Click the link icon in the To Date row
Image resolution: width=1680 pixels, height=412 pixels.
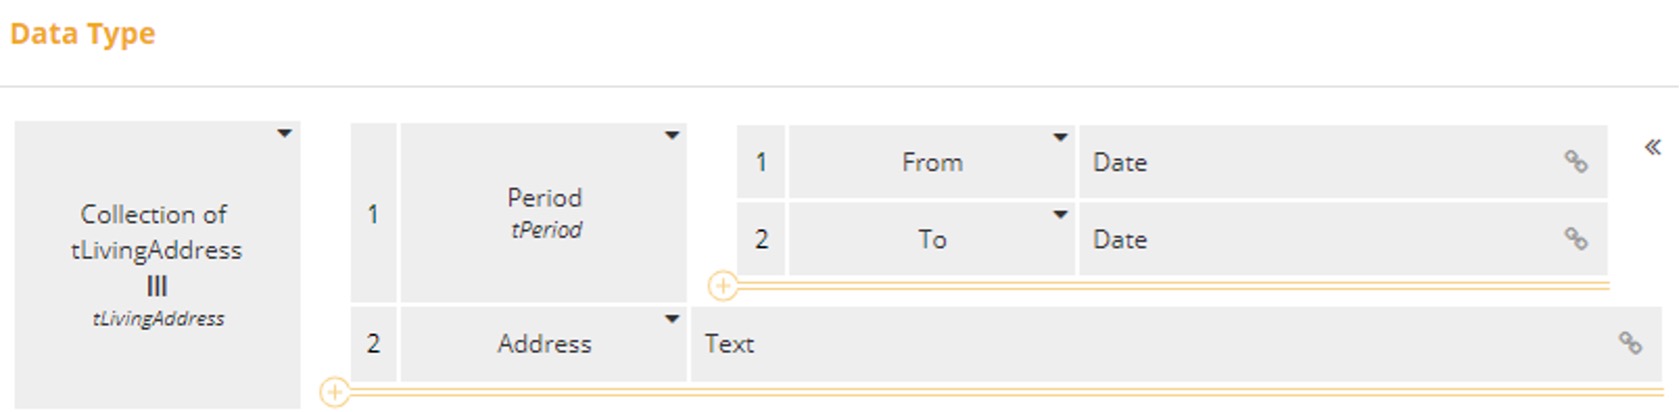click(x=1575, y=239)
